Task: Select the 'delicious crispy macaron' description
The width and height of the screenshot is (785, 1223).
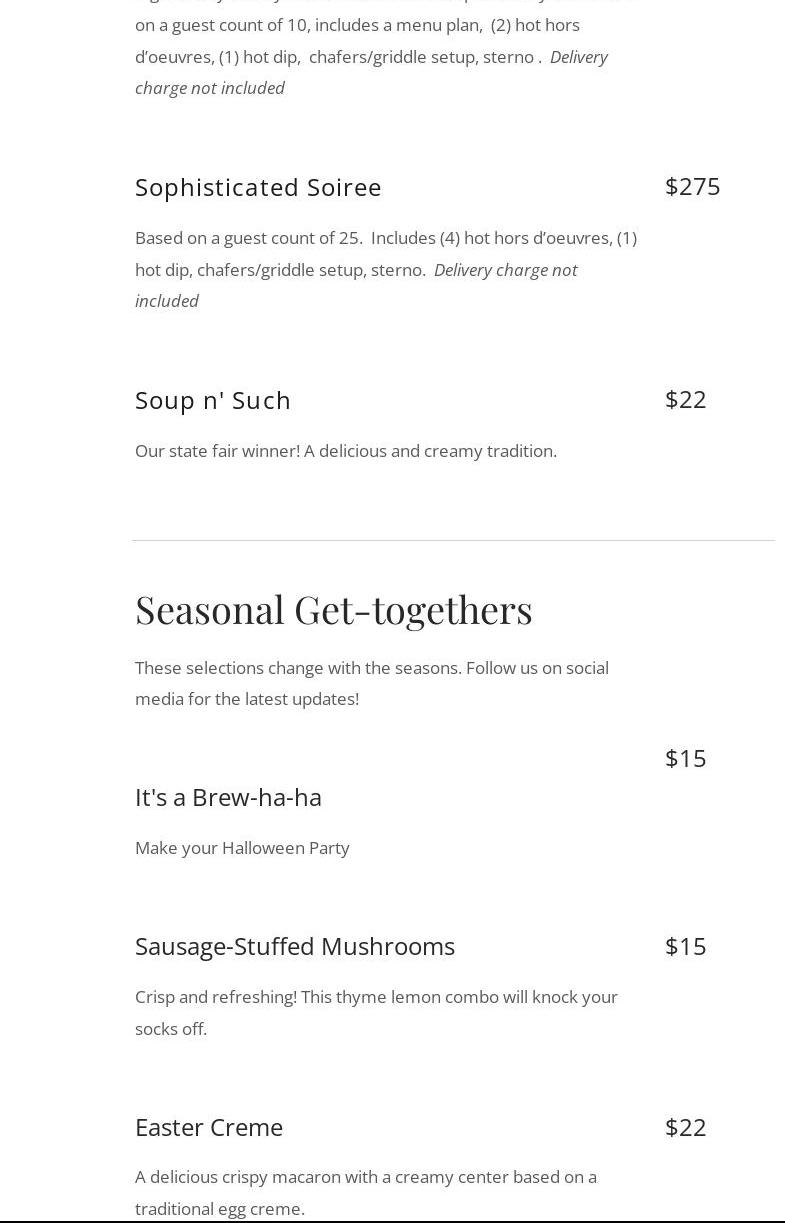Action: pyautogui.click(x=365, y=1192)
